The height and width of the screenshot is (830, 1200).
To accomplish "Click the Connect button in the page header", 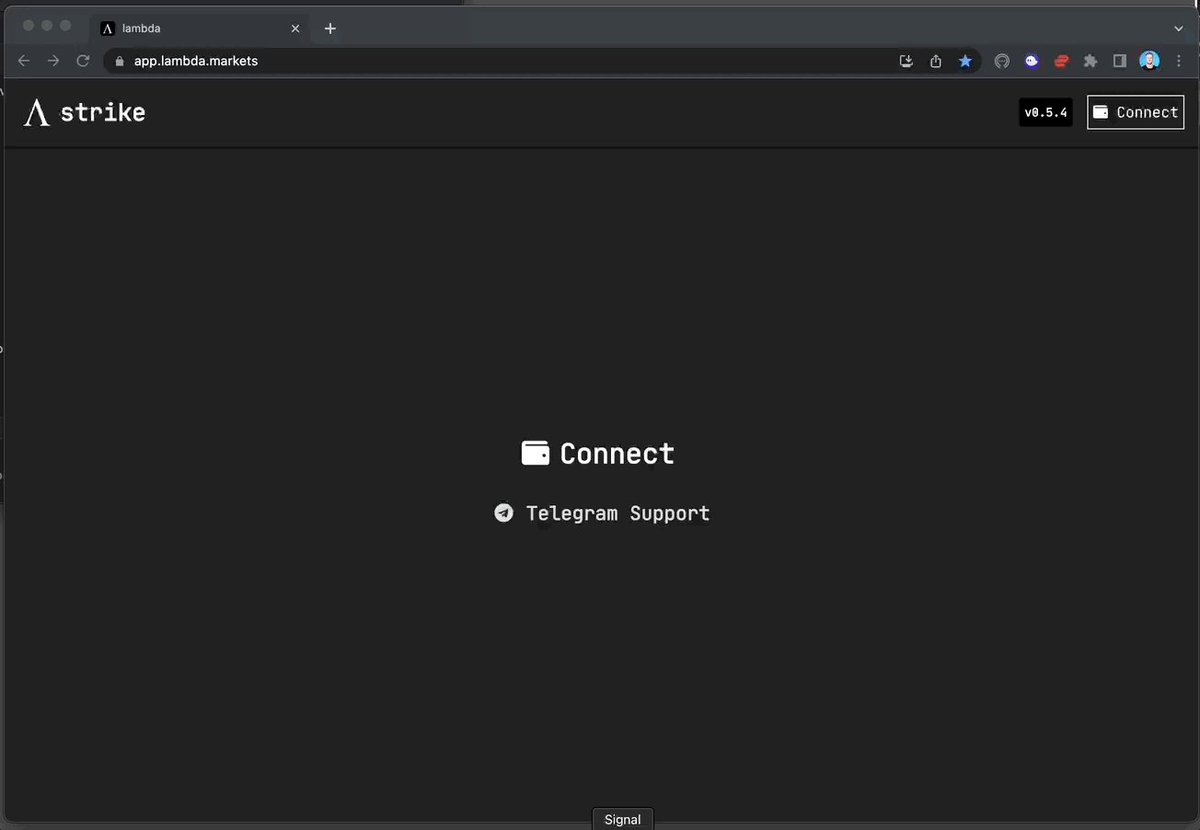I will coord(1135,112).
